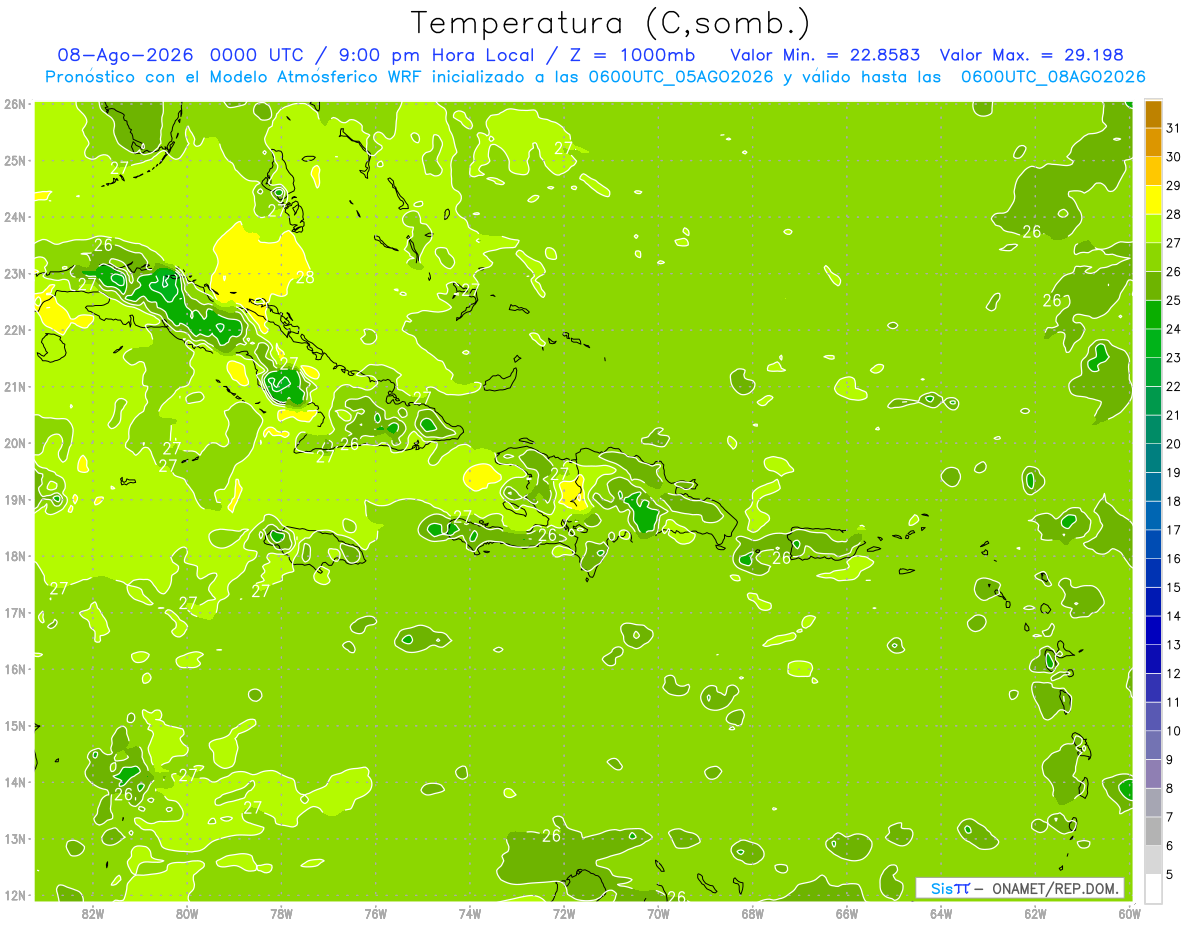Click the SisTT - ONAMET/REP.DOM. credit box
This screenshot has height=927, width=1200.
pyautogui.click(x=1019, y=888)
